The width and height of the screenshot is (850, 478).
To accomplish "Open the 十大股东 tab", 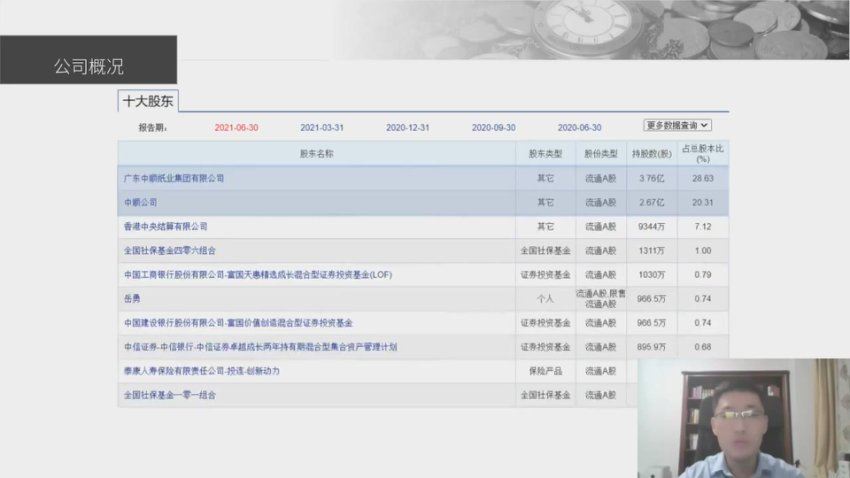I will (148, 101).
